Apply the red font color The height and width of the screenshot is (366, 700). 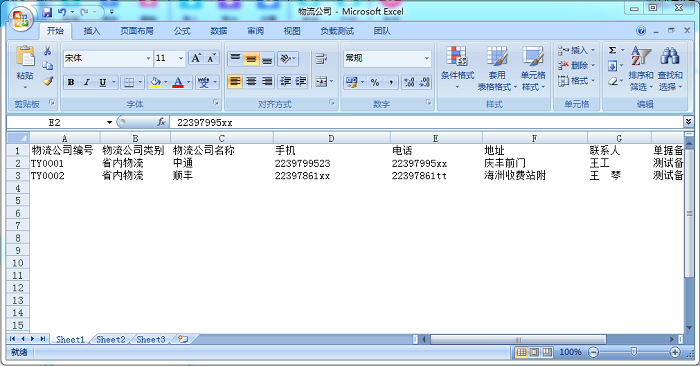click(x=178, y=82)
